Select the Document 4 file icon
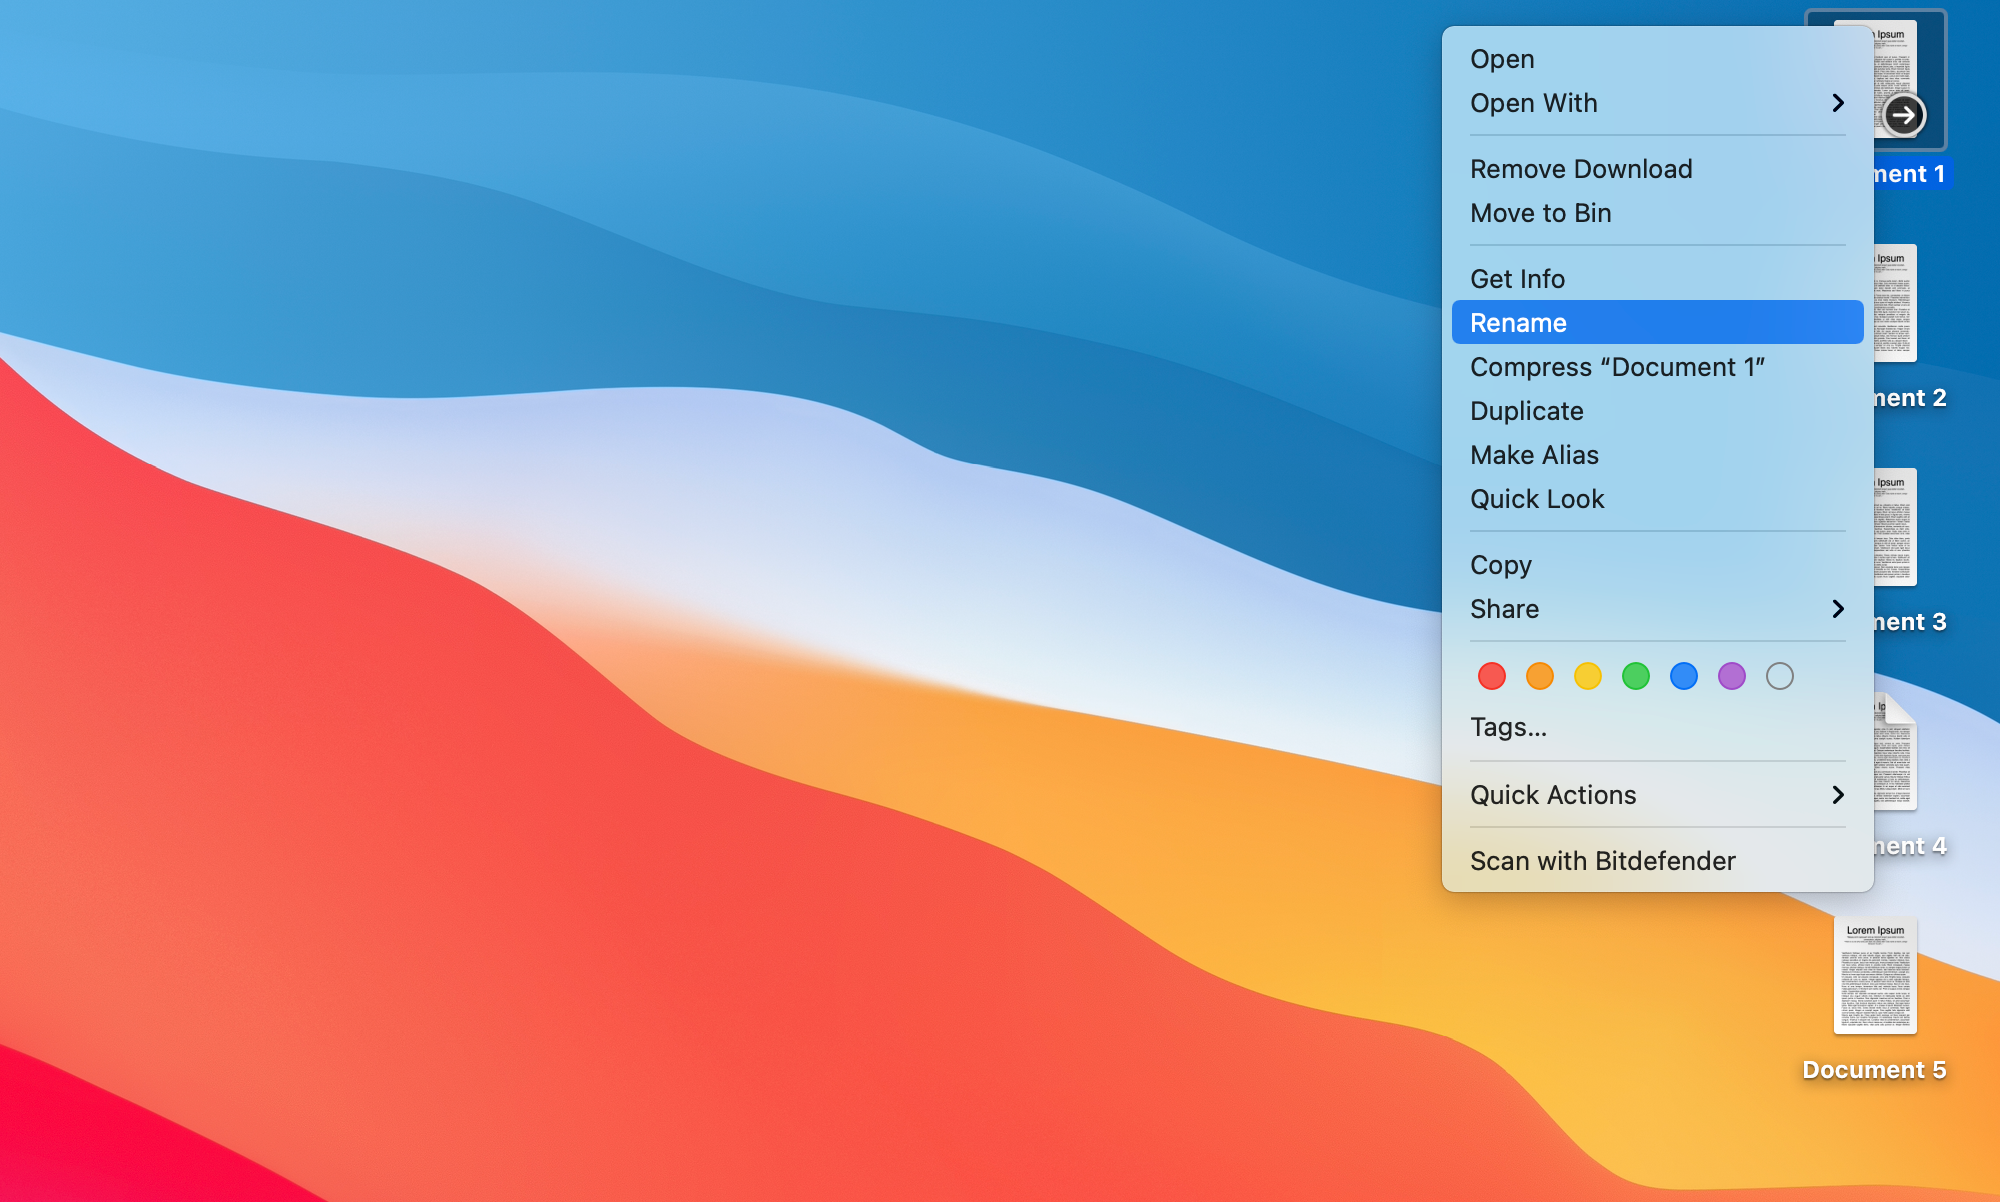The width and height of the screenshot is (2000, 1202). (x=1895, y=751)
